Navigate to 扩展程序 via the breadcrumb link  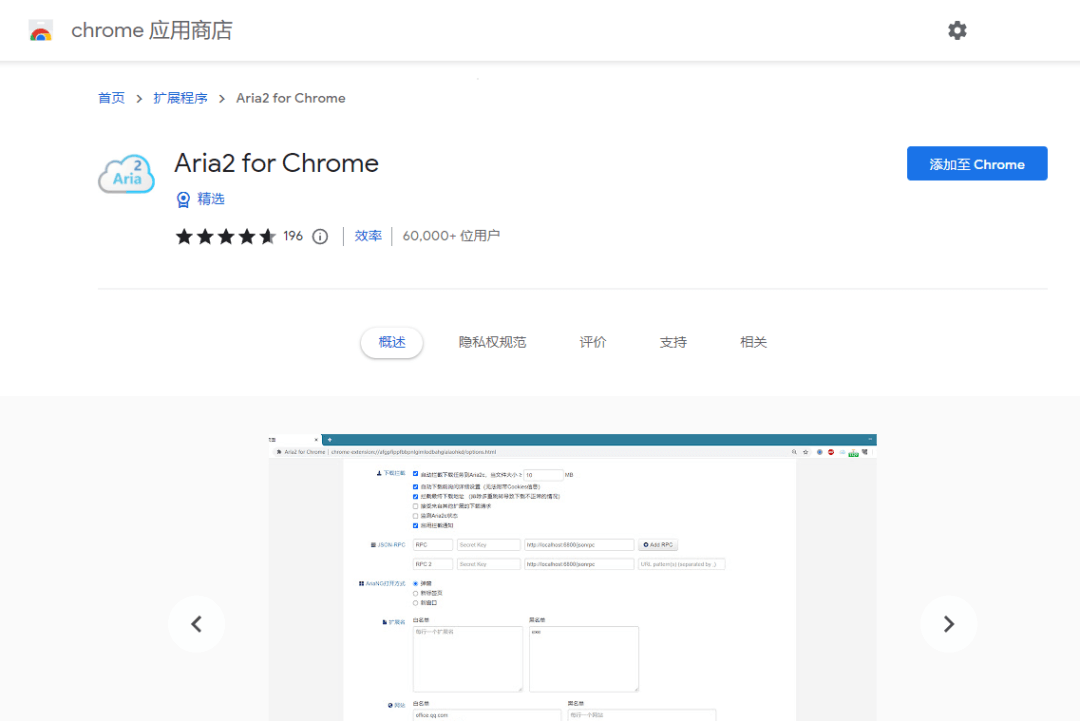click(181, 98)
